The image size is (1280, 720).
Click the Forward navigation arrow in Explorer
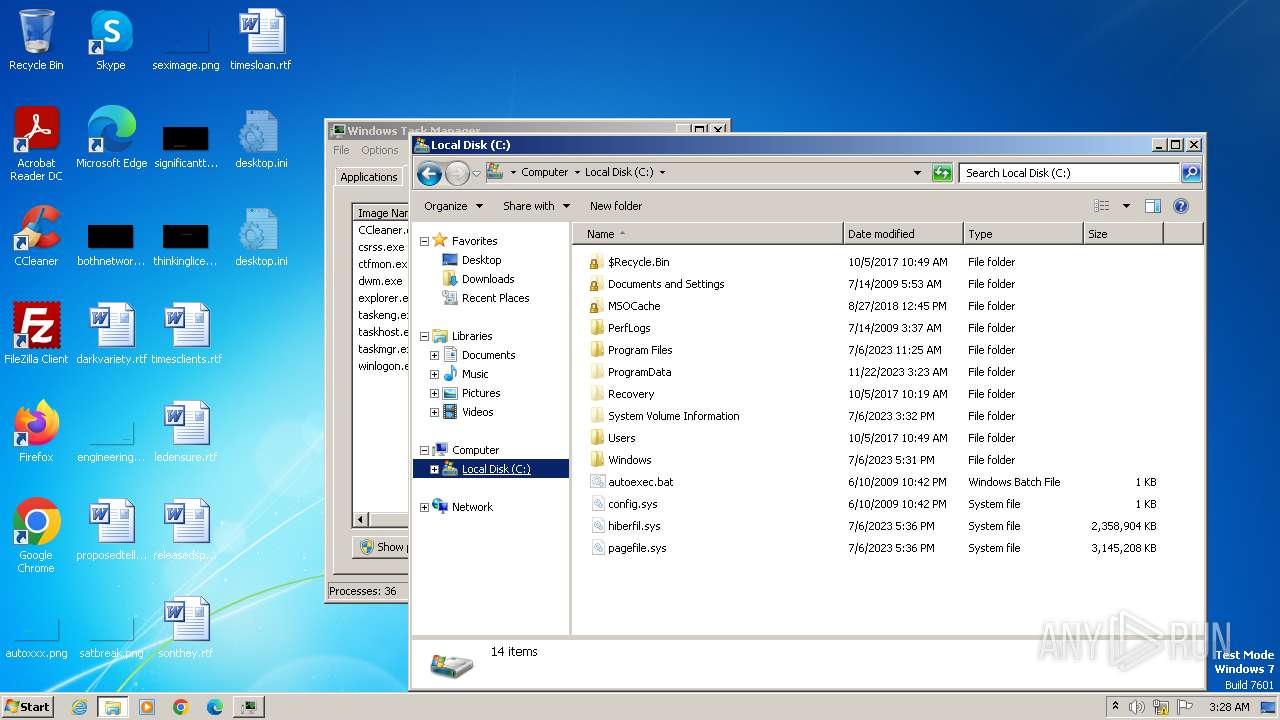point(457,173)
